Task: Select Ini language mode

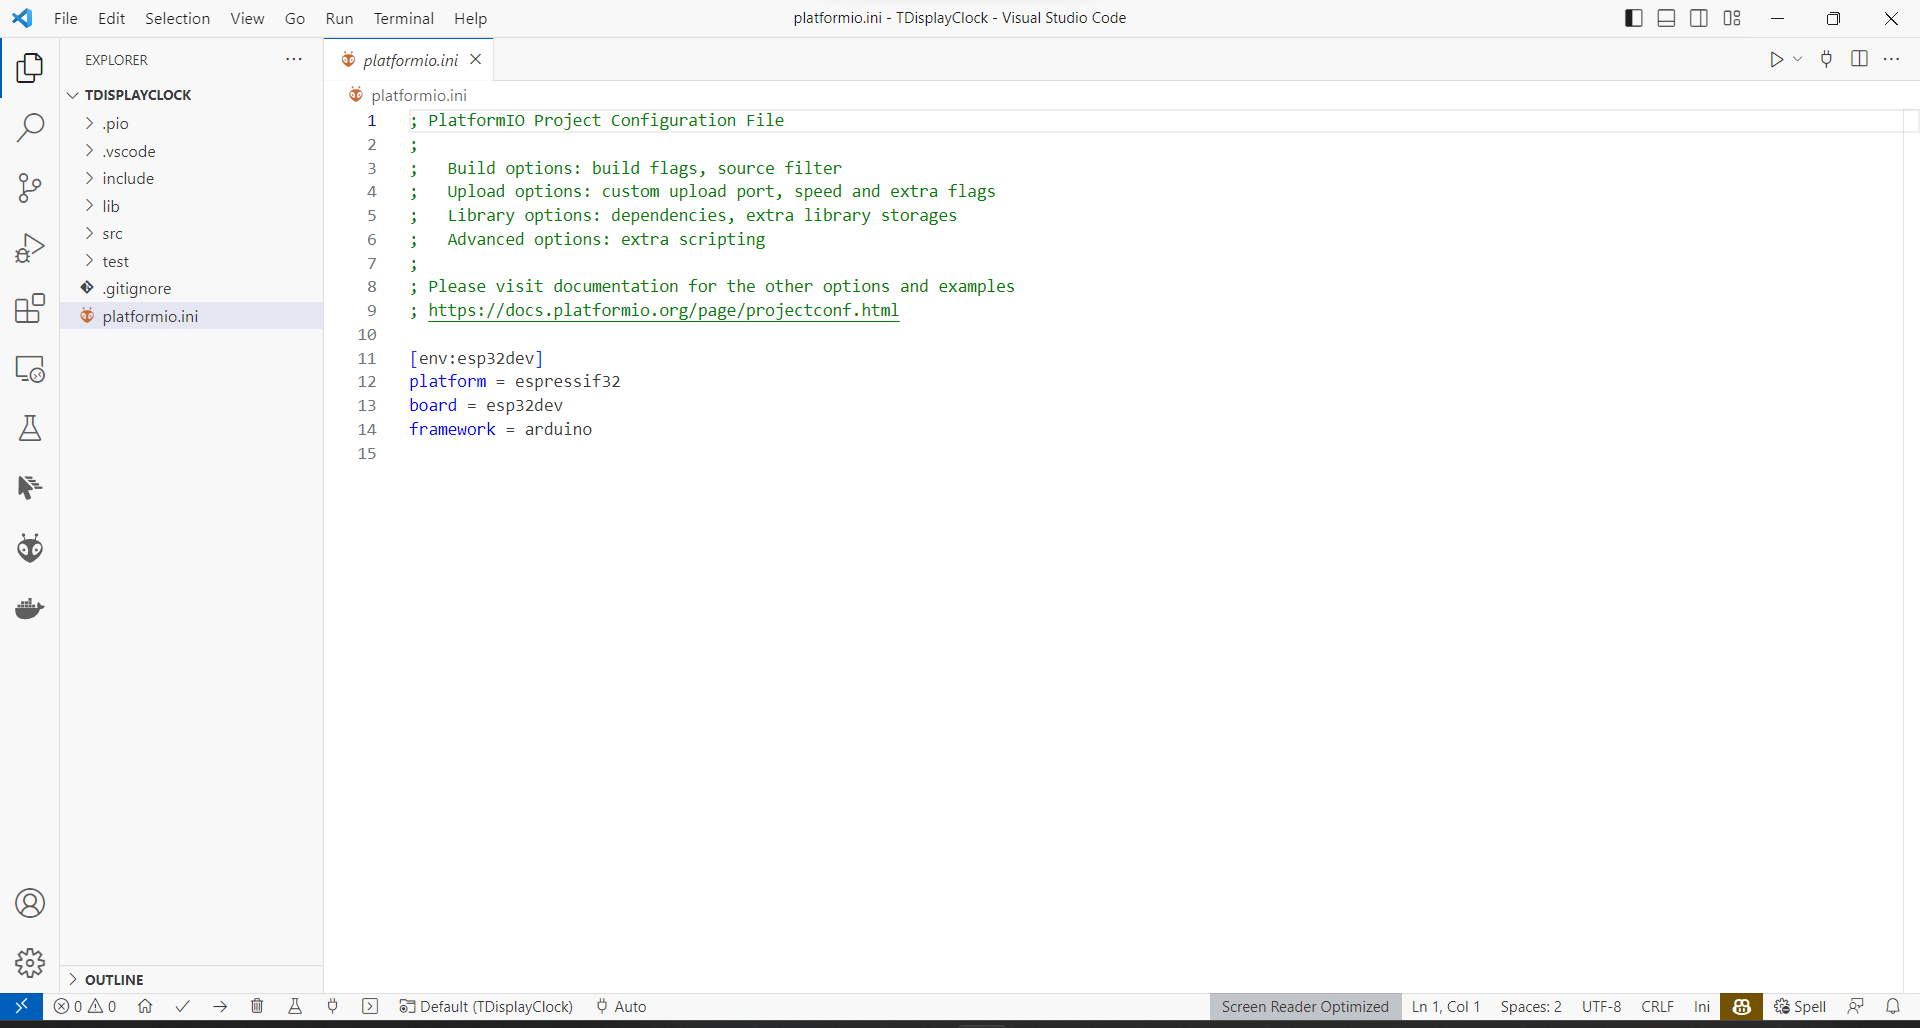Action: (1702, 1006)
